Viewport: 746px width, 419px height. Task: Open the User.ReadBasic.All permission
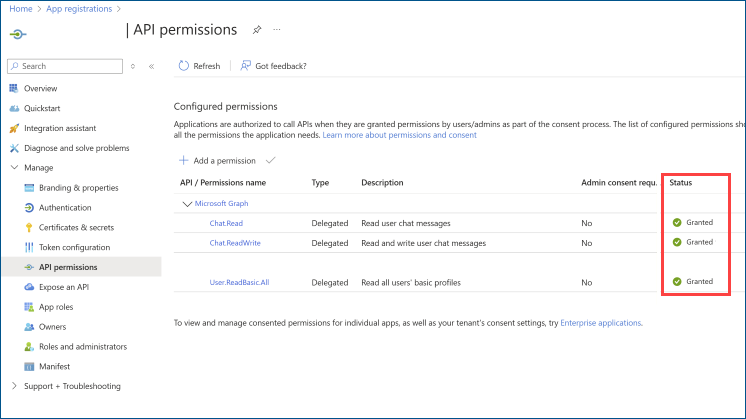tap(239, 283)
